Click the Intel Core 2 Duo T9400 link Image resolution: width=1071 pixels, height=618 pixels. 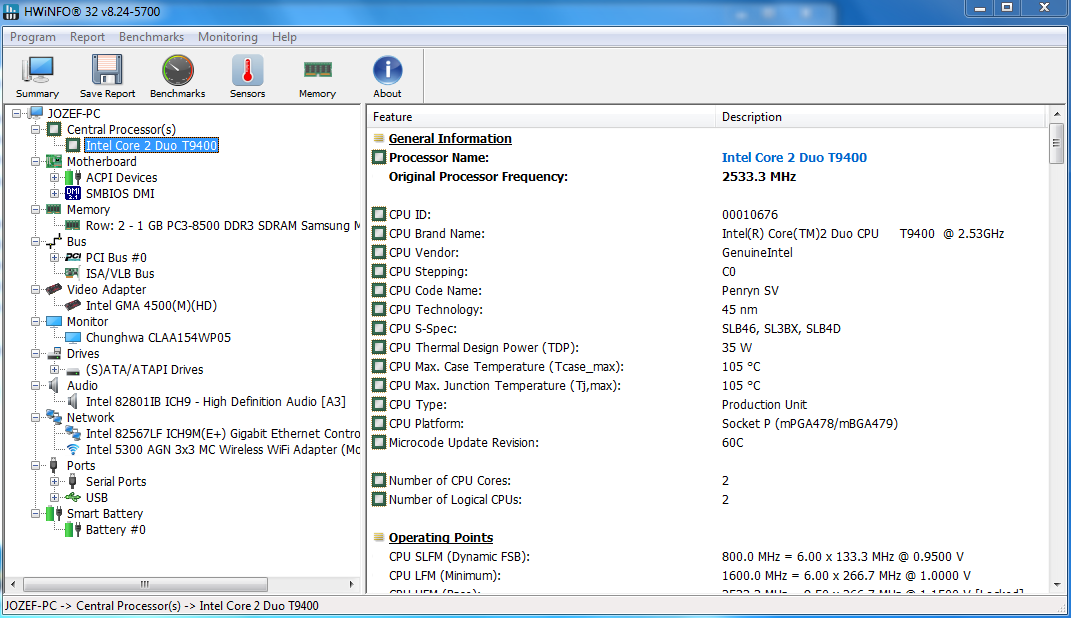click(x=794, y=158)
